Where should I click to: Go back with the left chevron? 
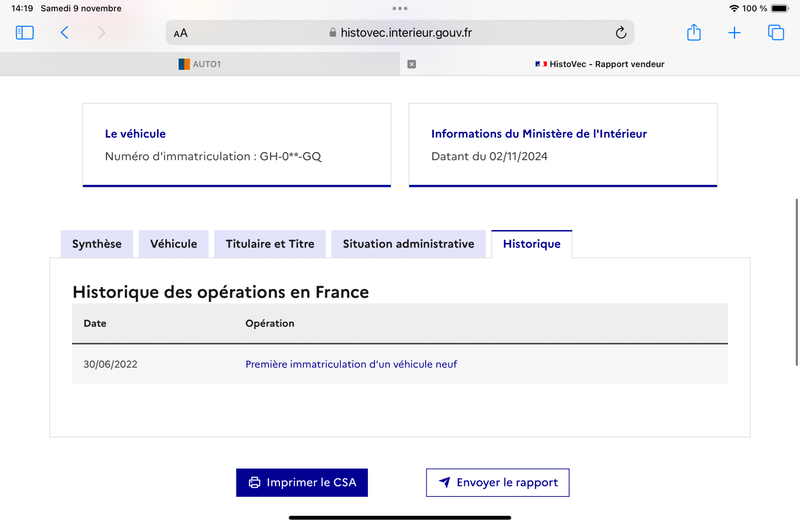point(64,33)
